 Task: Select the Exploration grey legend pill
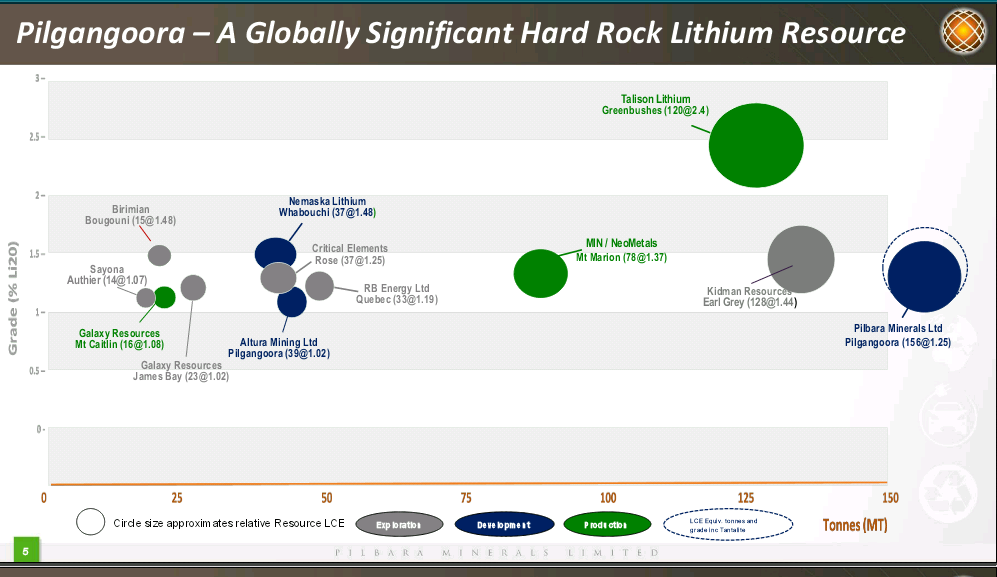399,525
